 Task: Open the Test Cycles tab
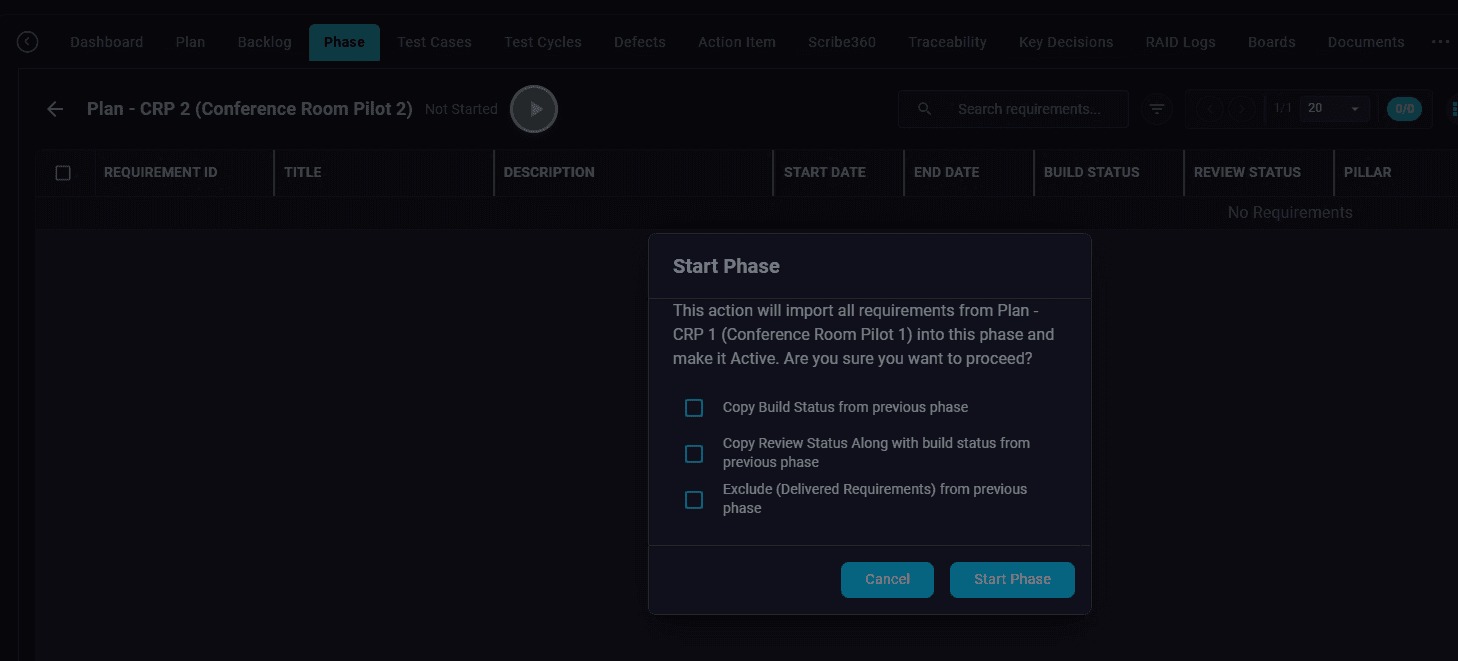pyautogui.click(x=543, y=42)
